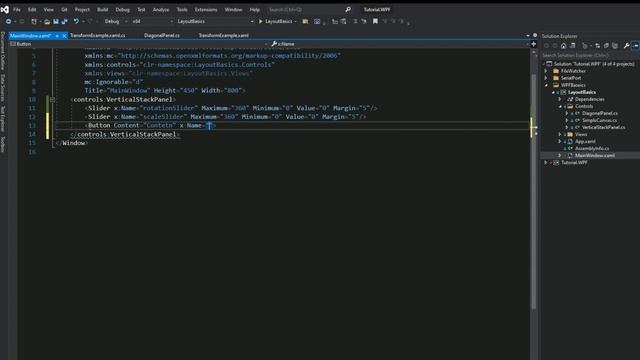The height and width of the screenshot is (360, 640).
Task: Expand the Views folder node
Action: tap(560, 134)
